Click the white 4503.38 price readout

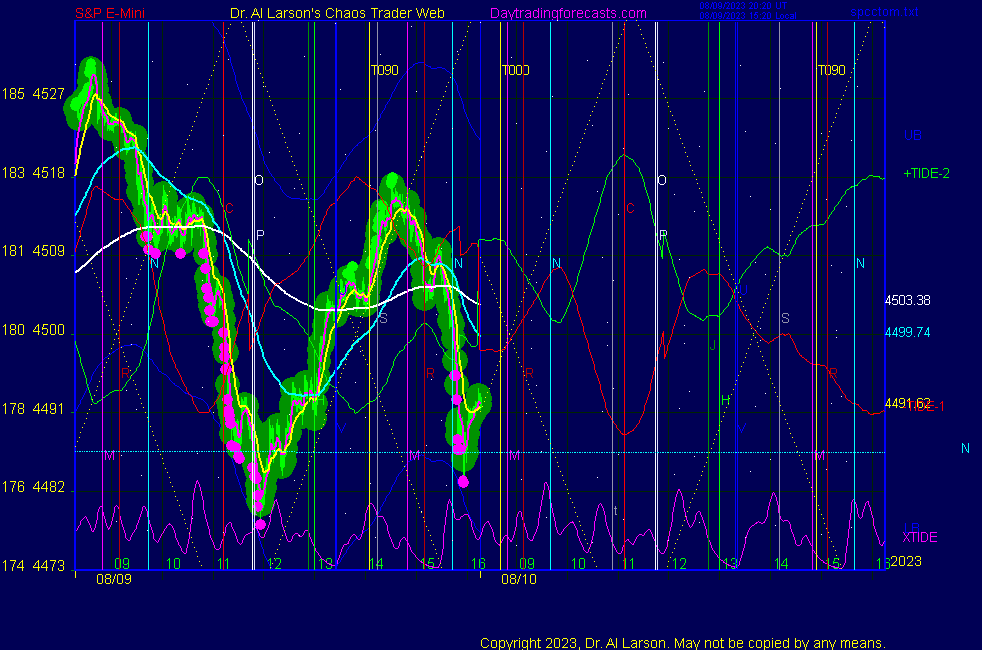(x=907, y=300)
